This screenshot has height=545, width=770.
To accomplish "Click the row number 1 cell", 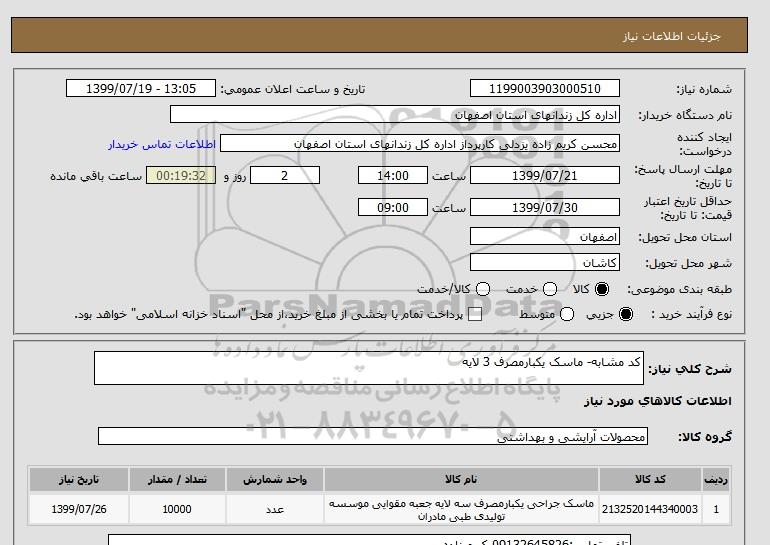I will point(716,509).
